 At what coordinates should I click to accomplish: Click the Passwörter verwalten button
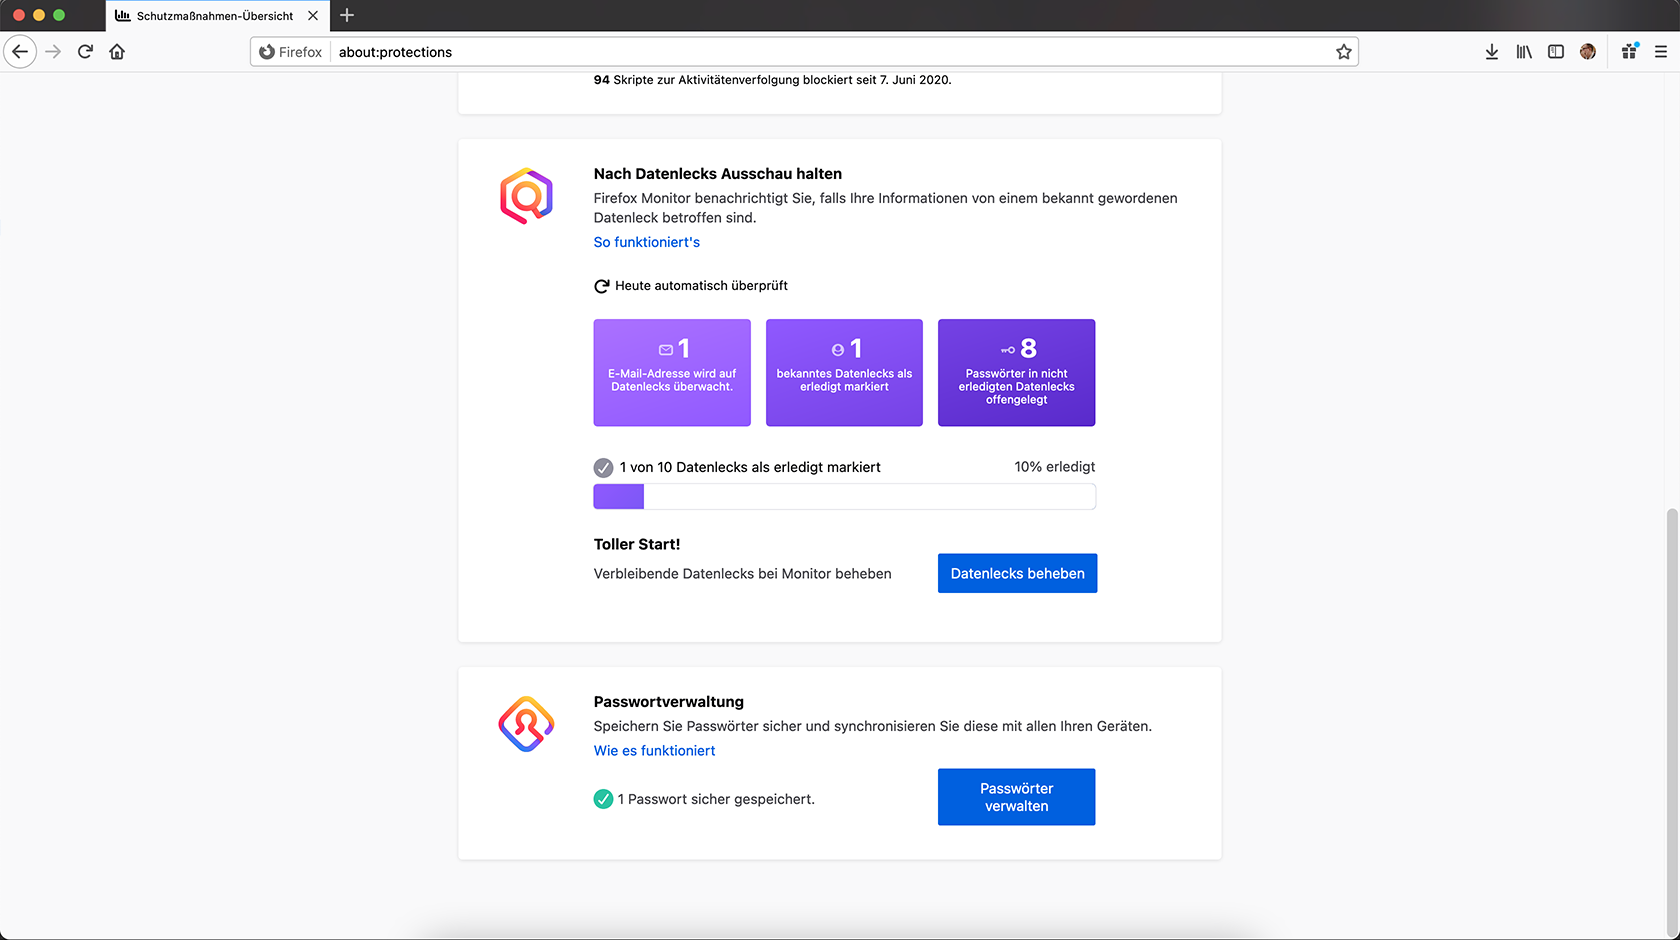[1017, 797]
